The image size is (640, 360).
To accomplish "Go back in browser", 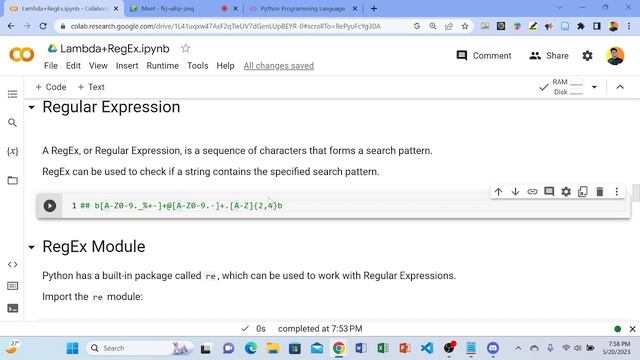I will (x=11, y=26).
